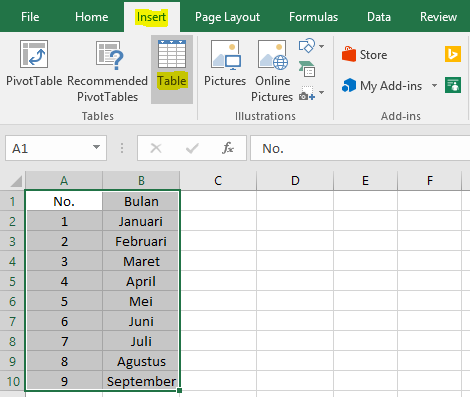Open the File tab
470x397 pixels.
coord(30,17)
